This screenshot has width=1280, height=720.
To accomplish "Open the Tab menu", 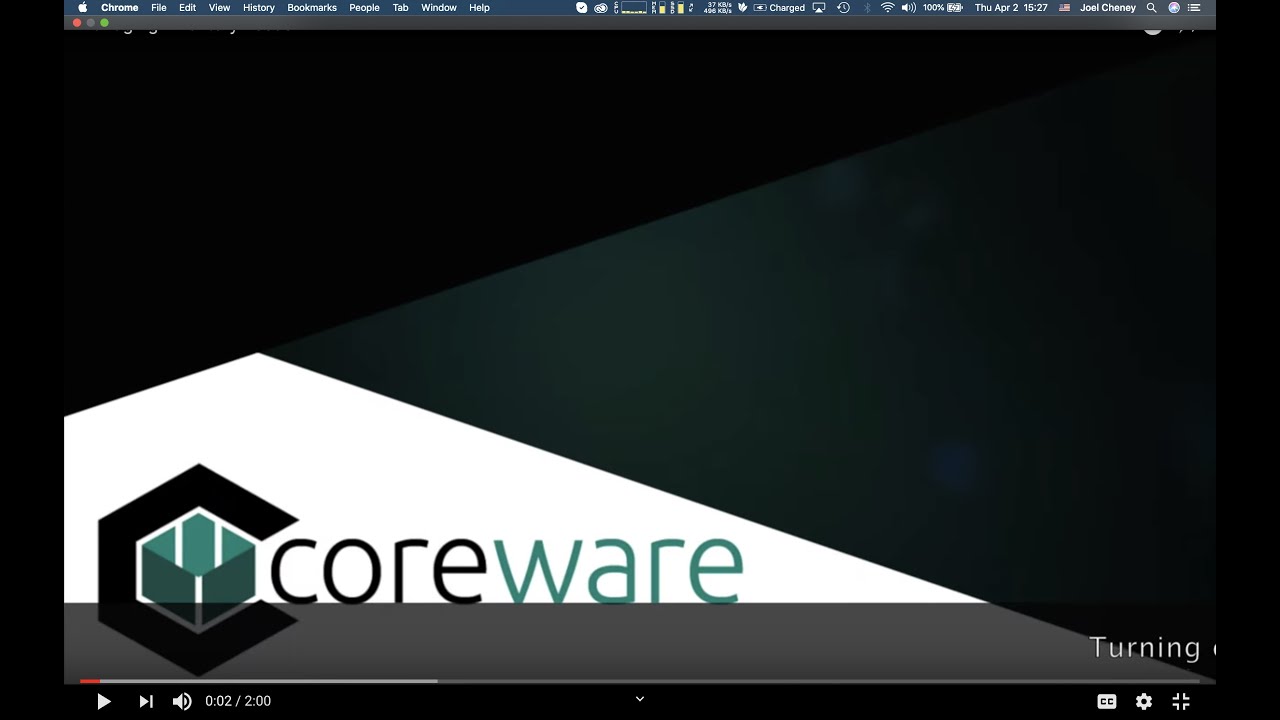I will pos(400,8).
